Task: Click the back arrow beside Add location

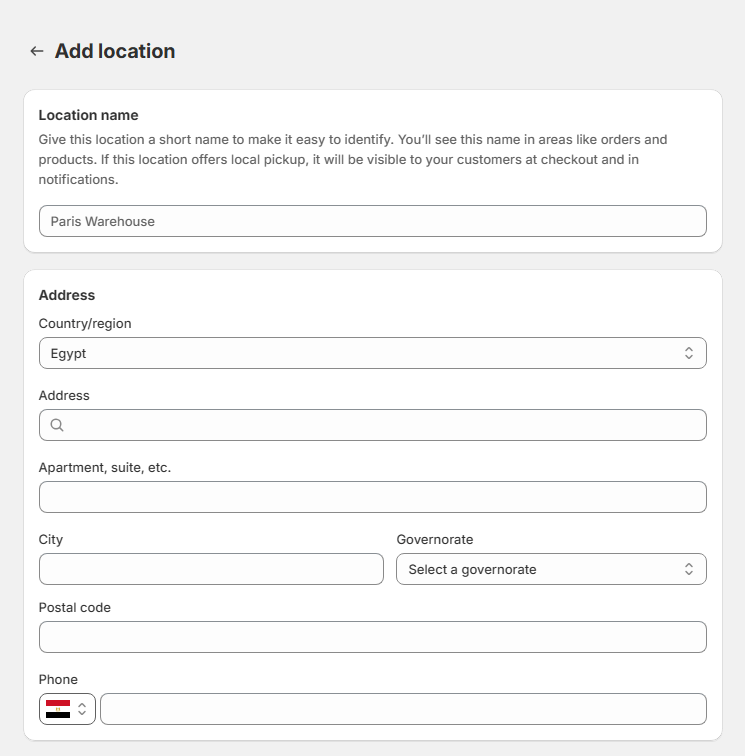Action: 37,51
